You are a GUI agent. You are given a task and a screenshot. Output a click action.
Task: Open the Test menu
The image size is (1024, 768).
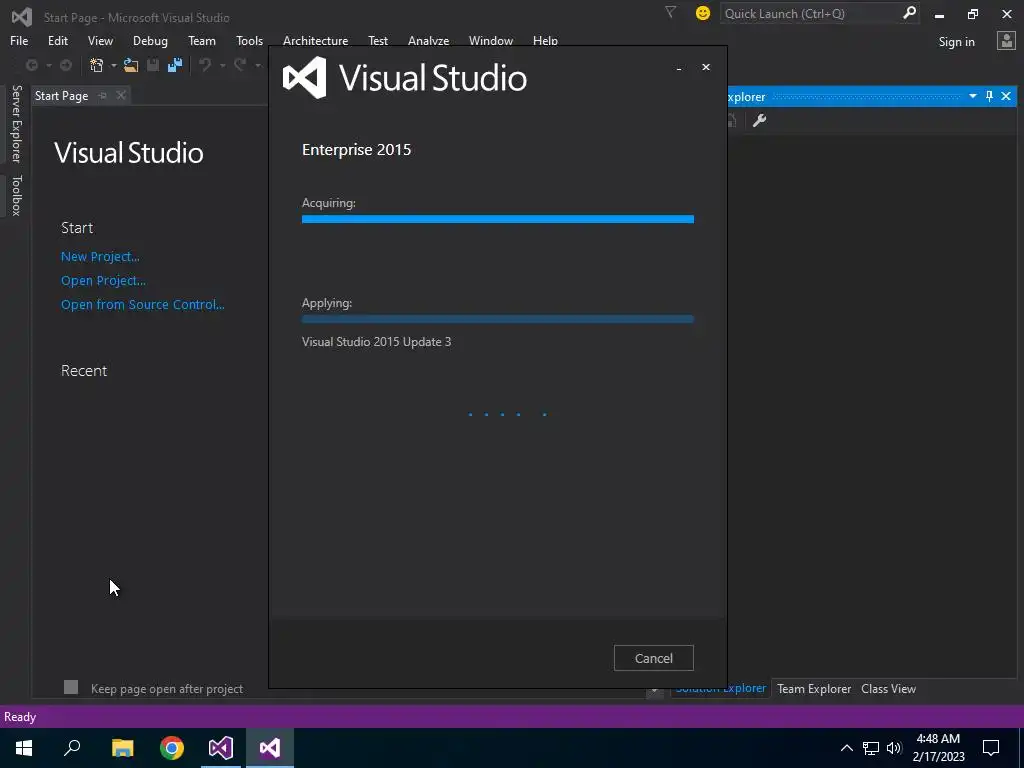377,40
